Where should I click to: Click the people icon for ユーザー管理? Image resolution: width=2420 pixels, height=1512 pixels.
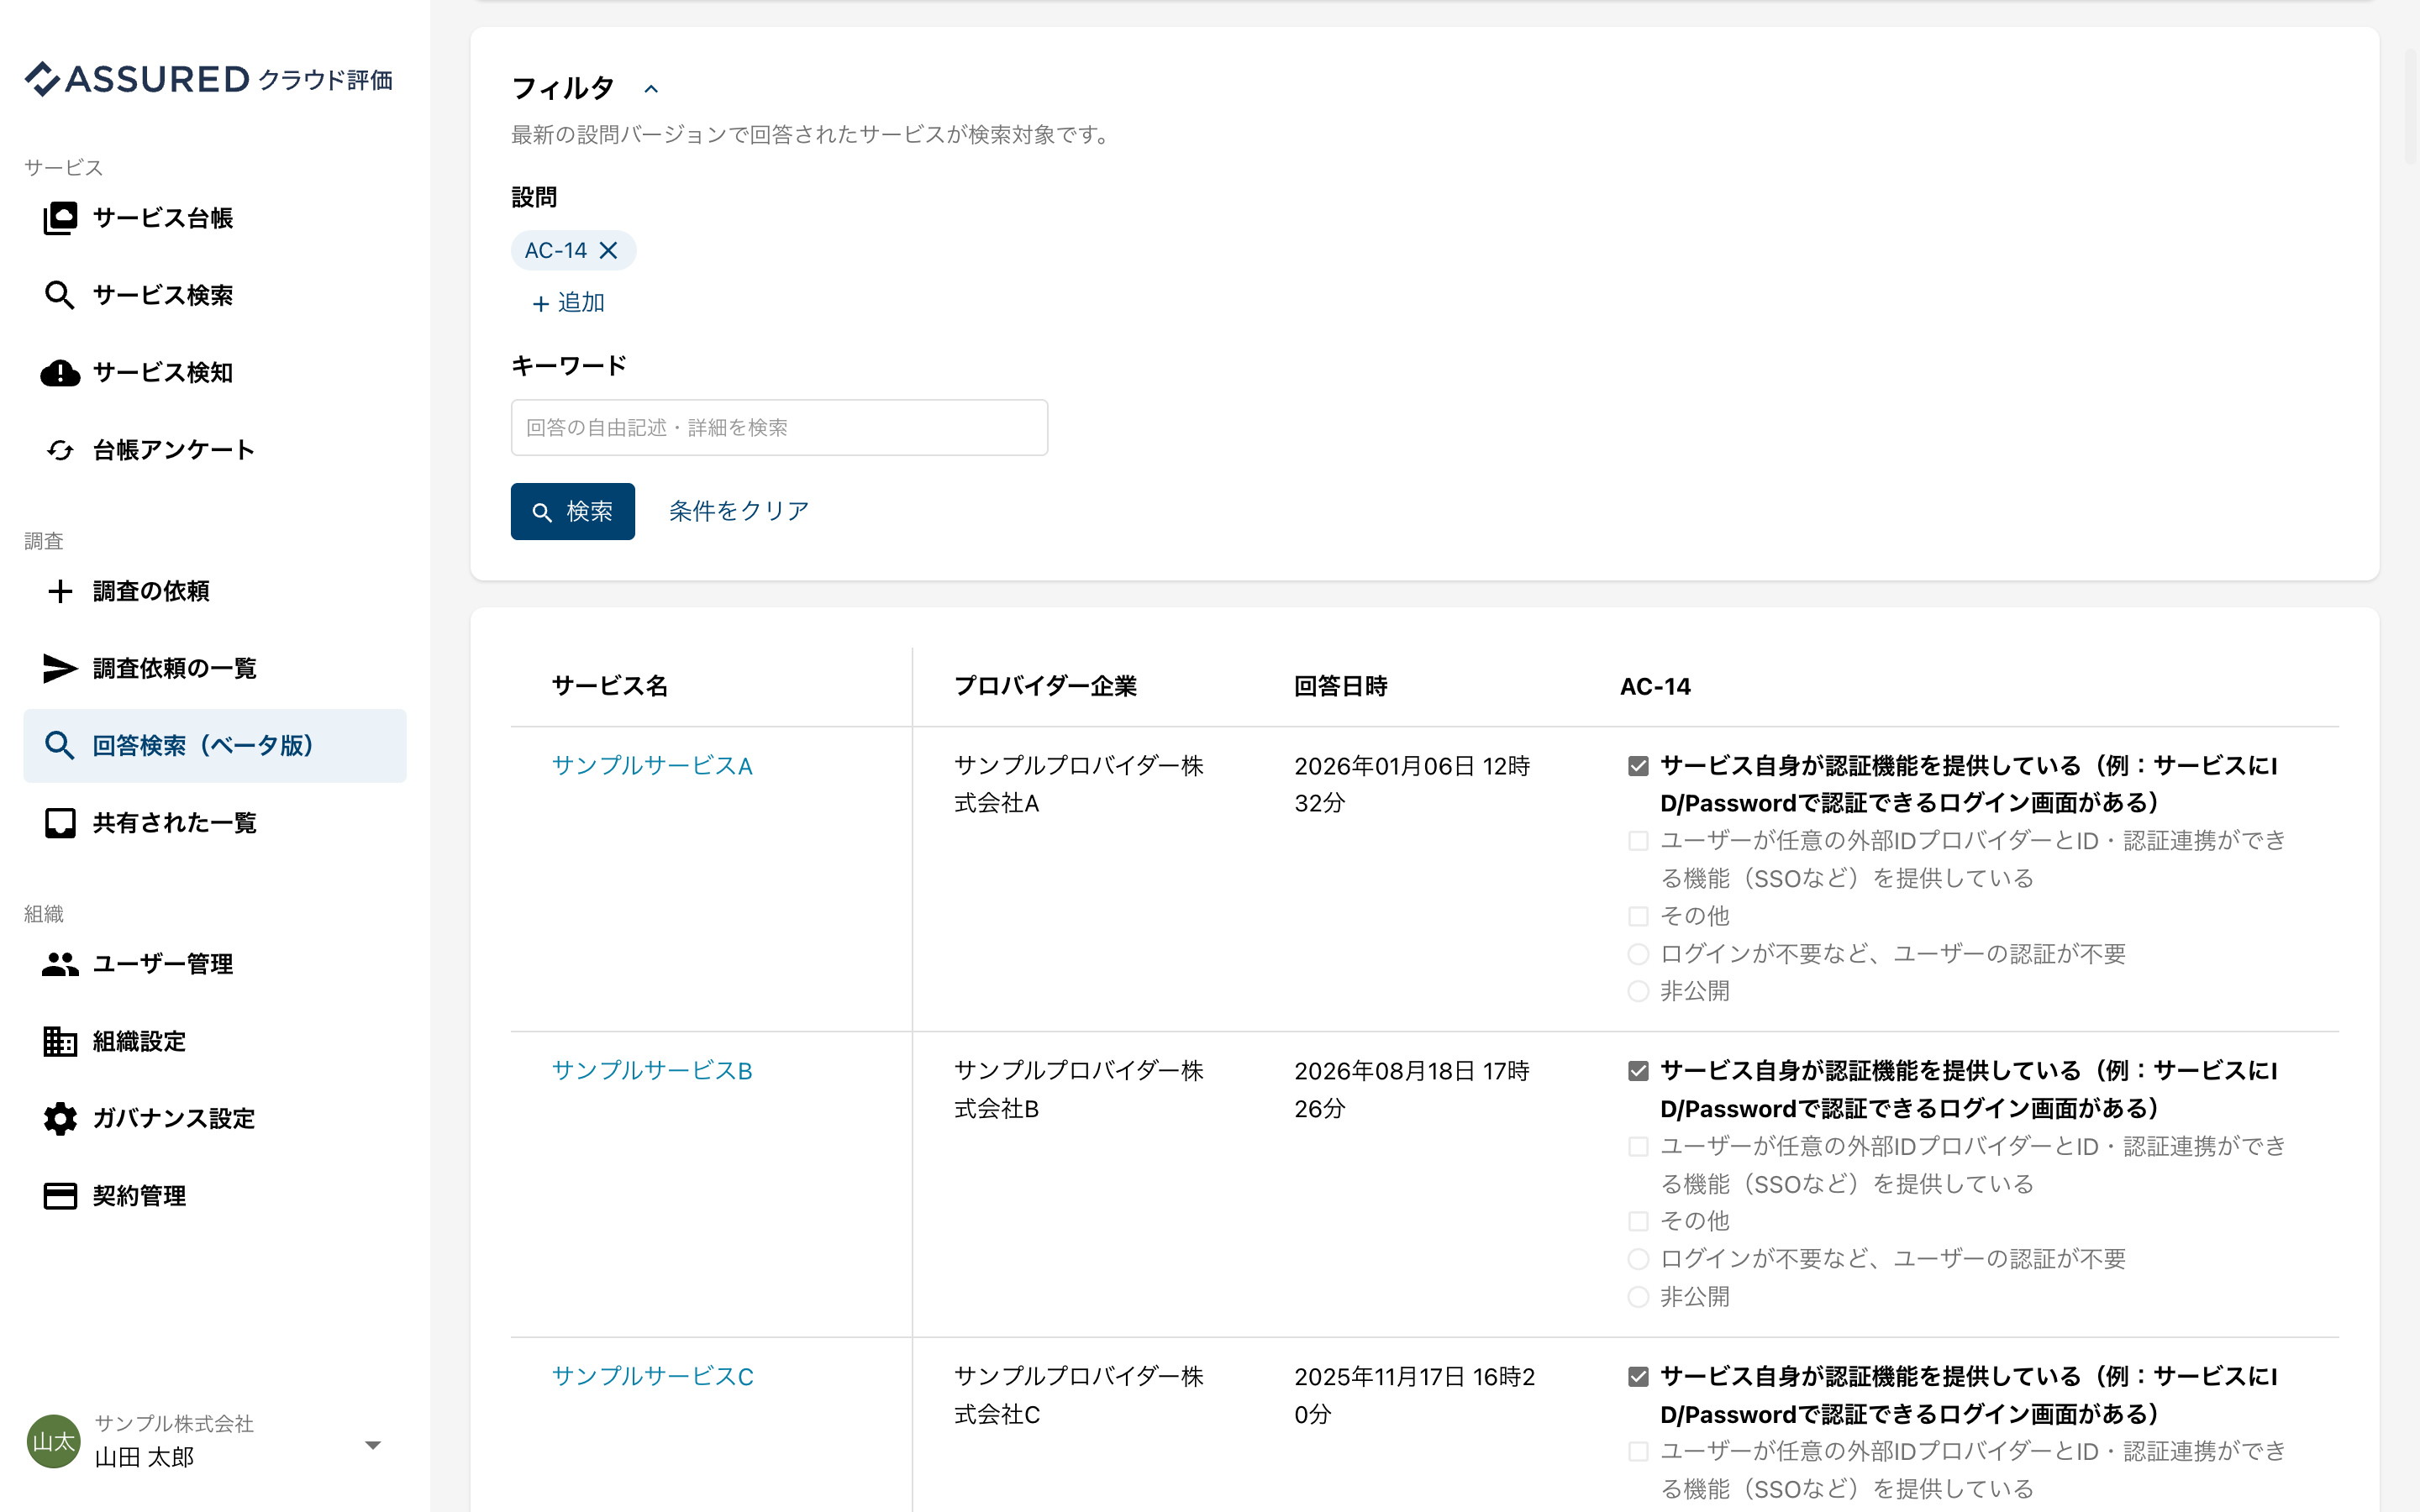pos(60,964)
